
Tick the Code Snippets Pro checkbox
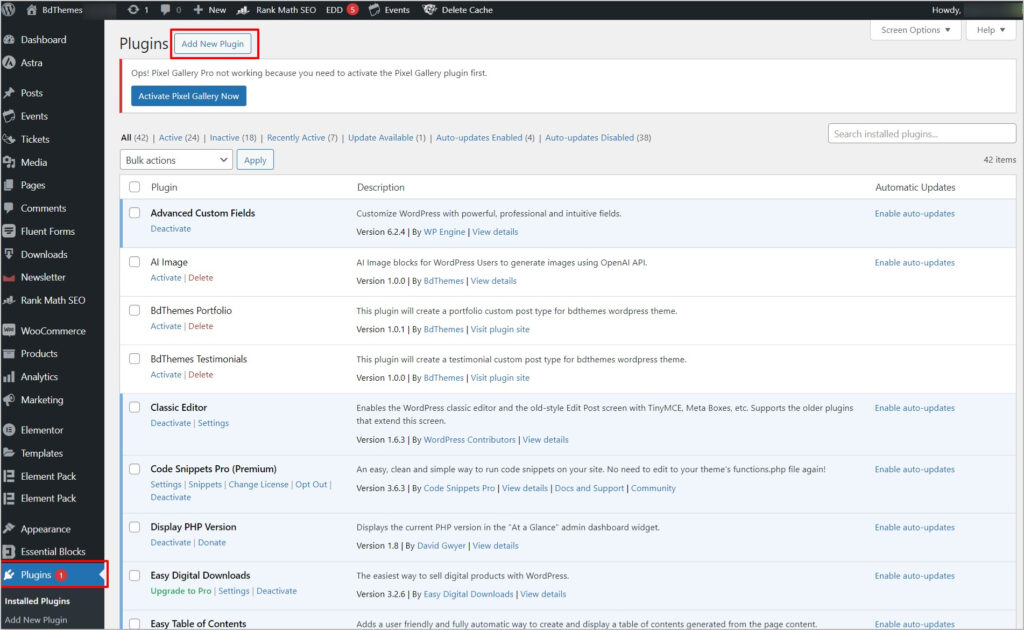click(x=135, y=469)
